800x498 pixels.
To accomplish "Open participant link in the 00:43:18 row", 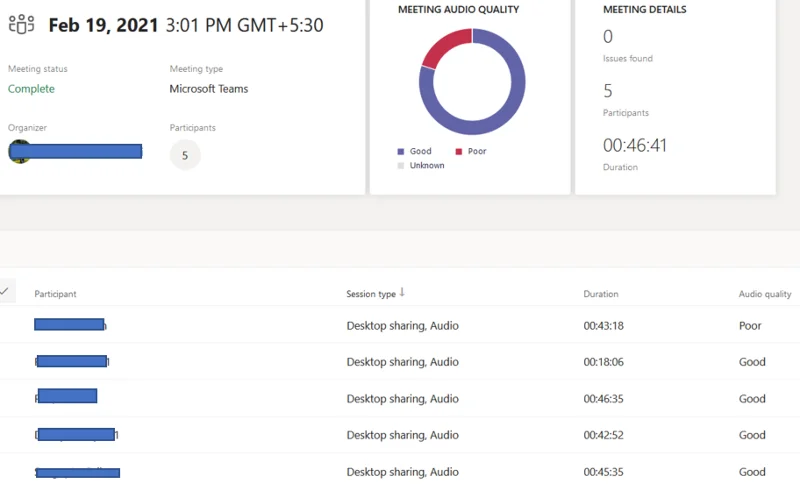I will pyautogui.click(x=70, y=325).
